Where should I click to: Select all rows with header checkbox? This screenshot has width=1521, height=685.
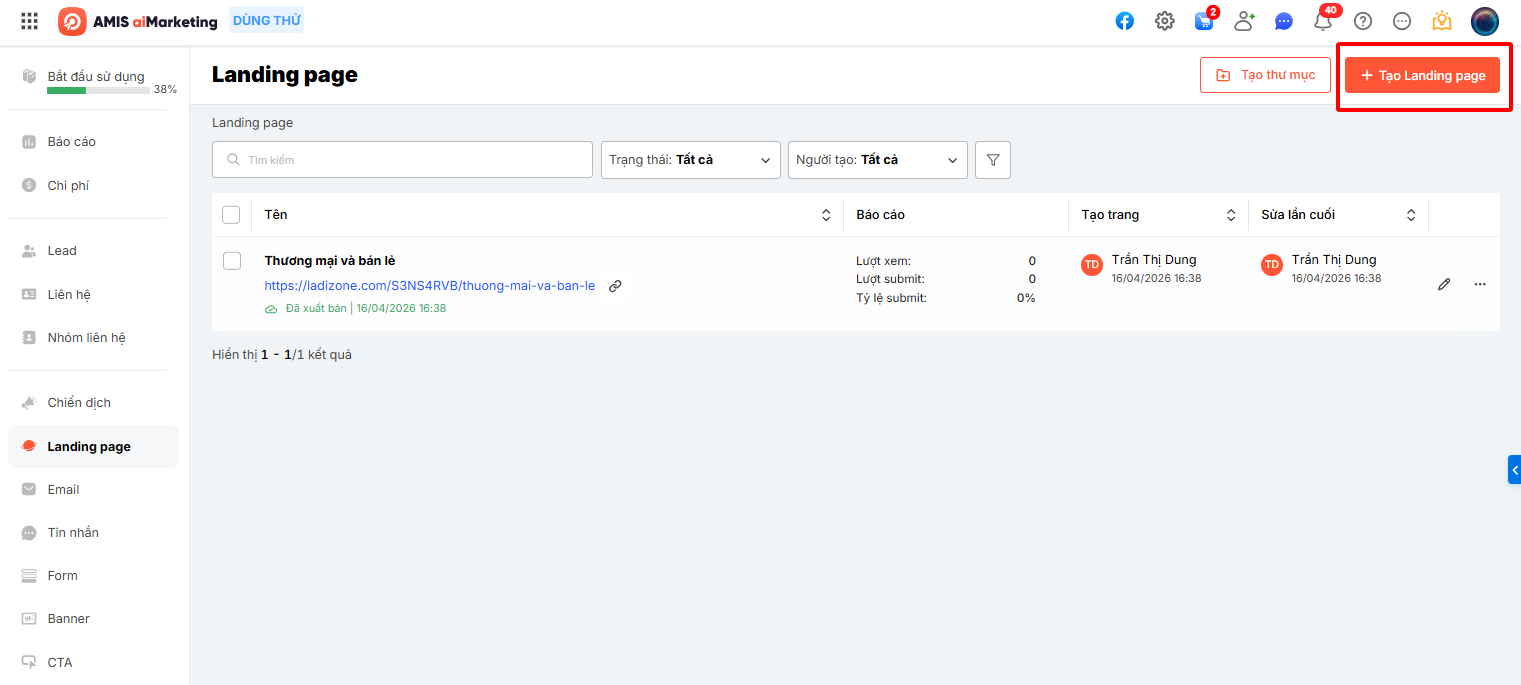231,215
